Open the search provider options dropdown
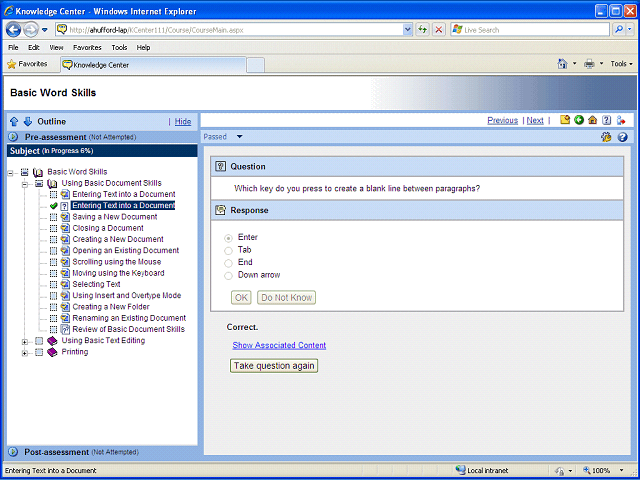The width and height of the screenshot is (640, 480). point(630,30)
